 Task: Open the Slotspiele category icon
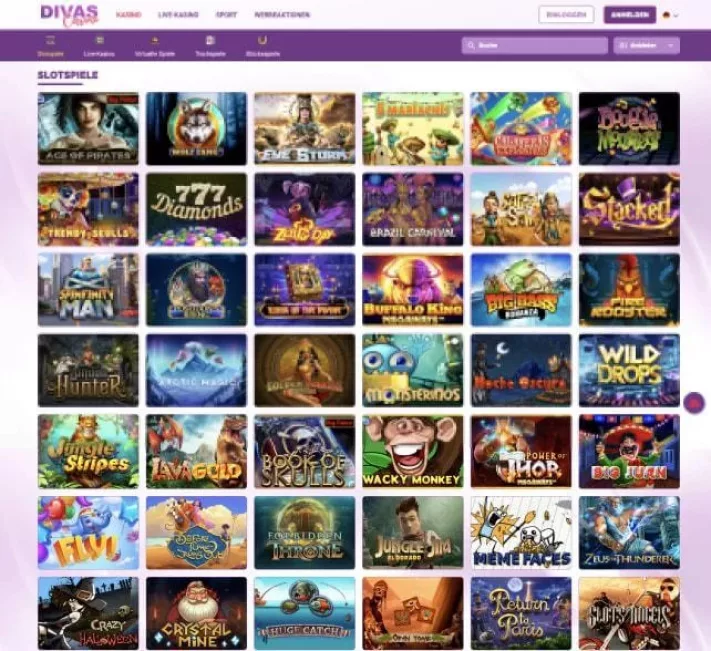(50, 40)
